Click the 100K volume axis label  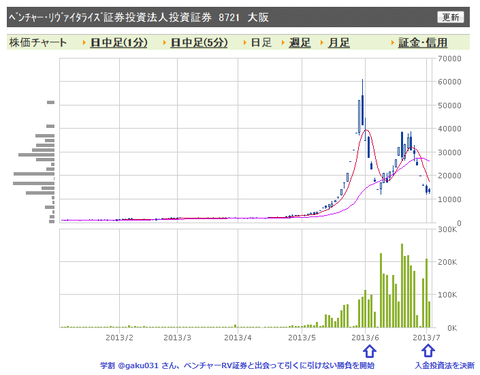coord(447,295)
